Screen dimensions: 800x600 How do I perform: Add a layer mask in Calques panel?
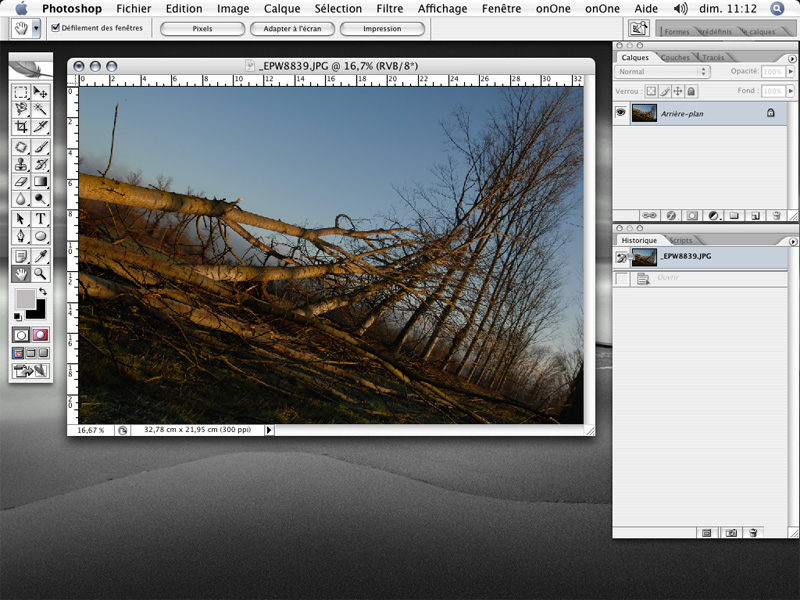point(692,216)
